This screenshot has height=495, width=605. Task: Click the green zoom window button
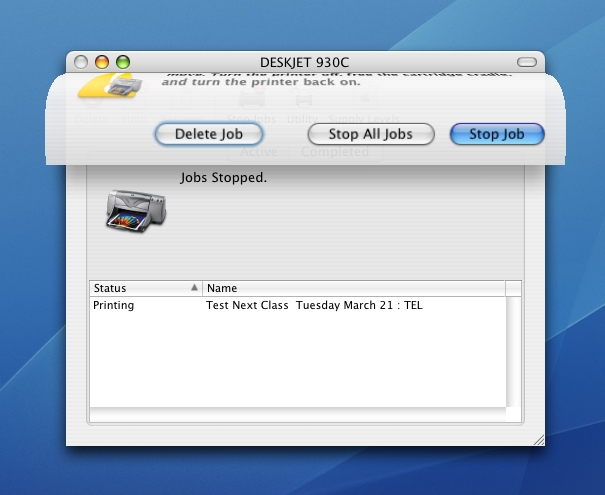[x=123, y=62]
